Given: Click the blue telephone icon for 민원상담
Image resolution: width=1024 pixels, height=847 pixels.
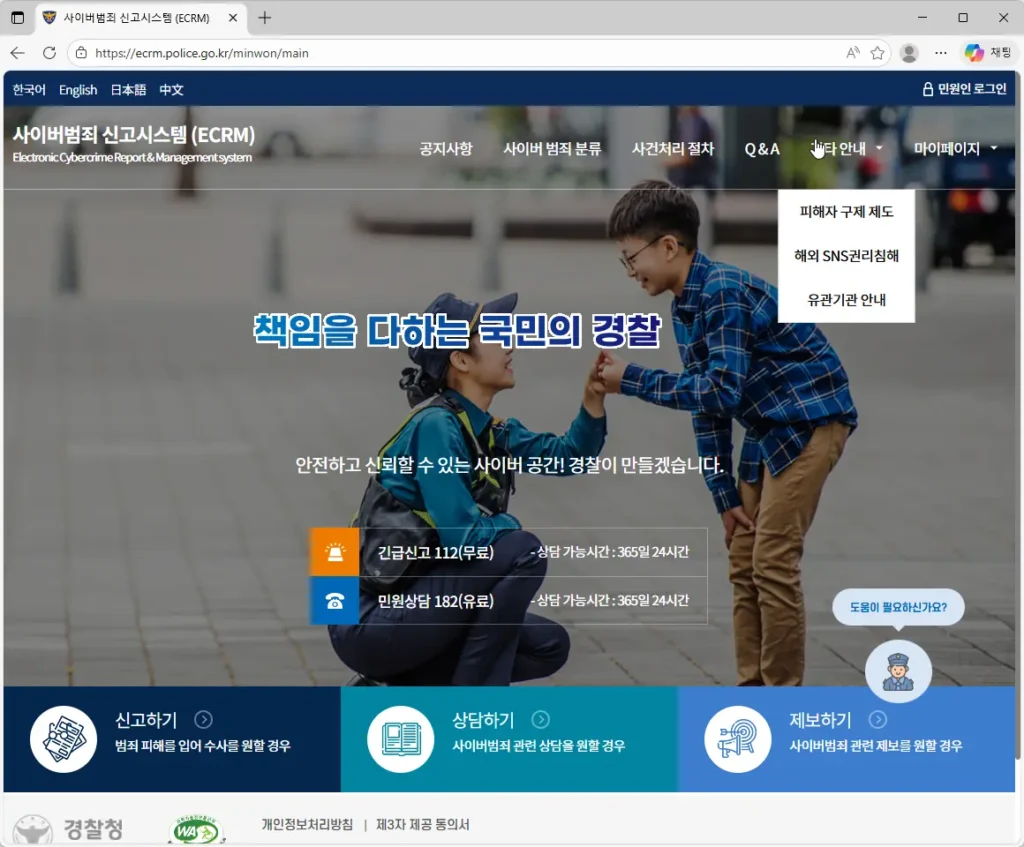Looking at the screenshot, I should click(x=335, y=601).
